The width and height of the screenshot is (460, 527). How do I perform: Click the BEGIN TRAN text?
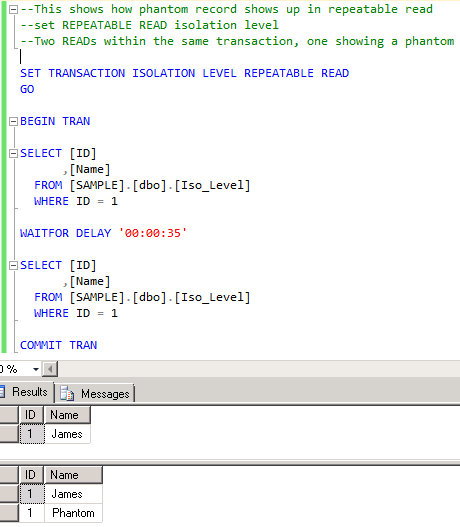point(55,121)
